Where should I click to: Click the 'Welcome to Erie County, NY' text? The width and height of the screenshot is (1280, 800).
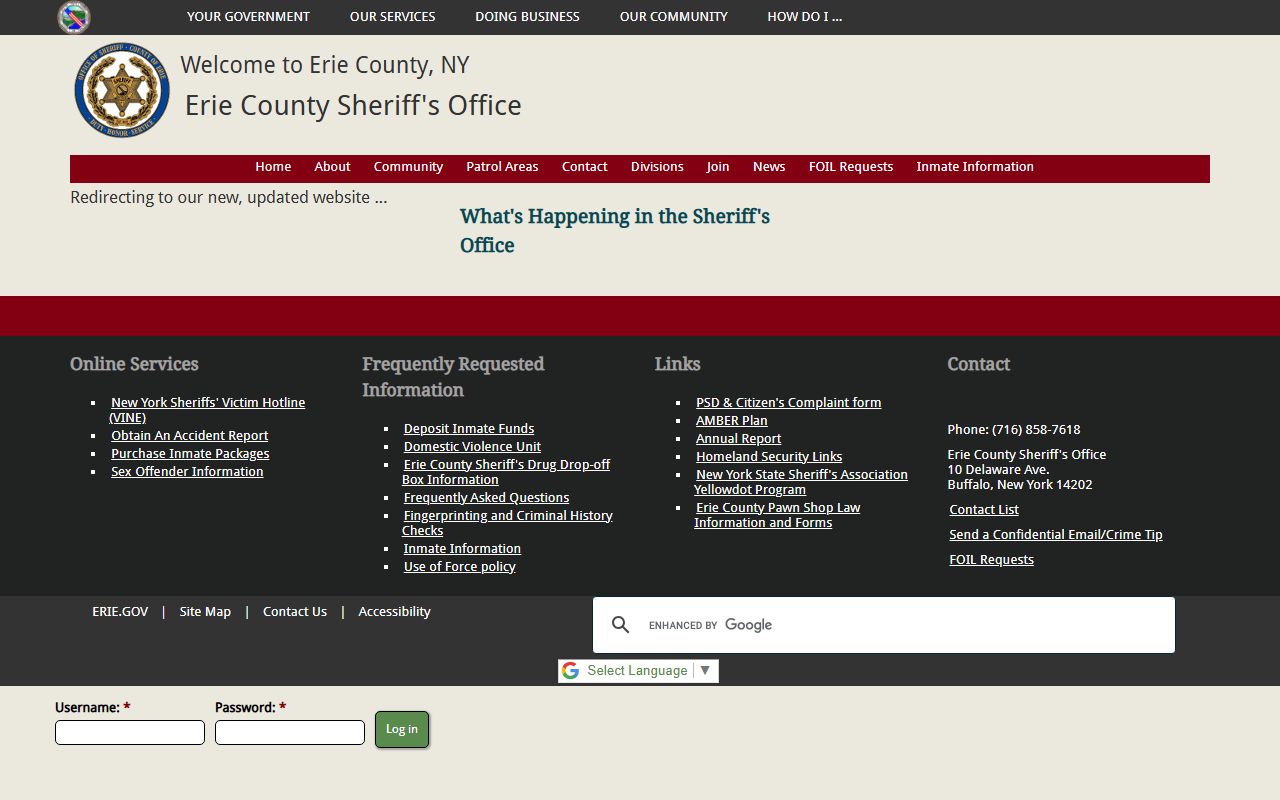coord(325,65)
